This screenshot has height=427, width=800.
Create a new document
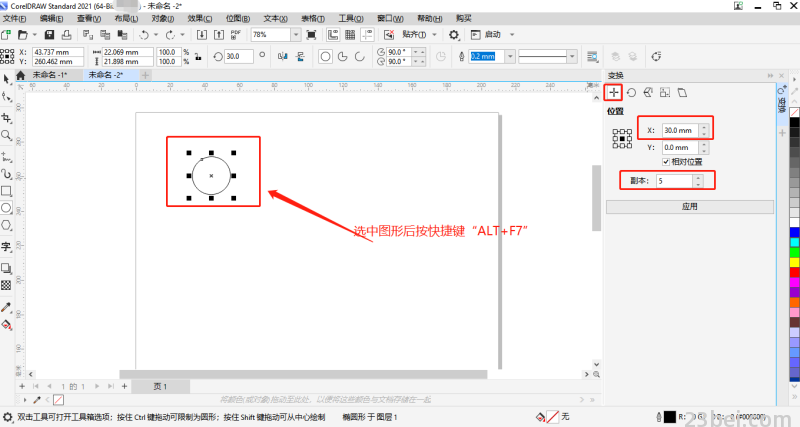click(6, 35)
